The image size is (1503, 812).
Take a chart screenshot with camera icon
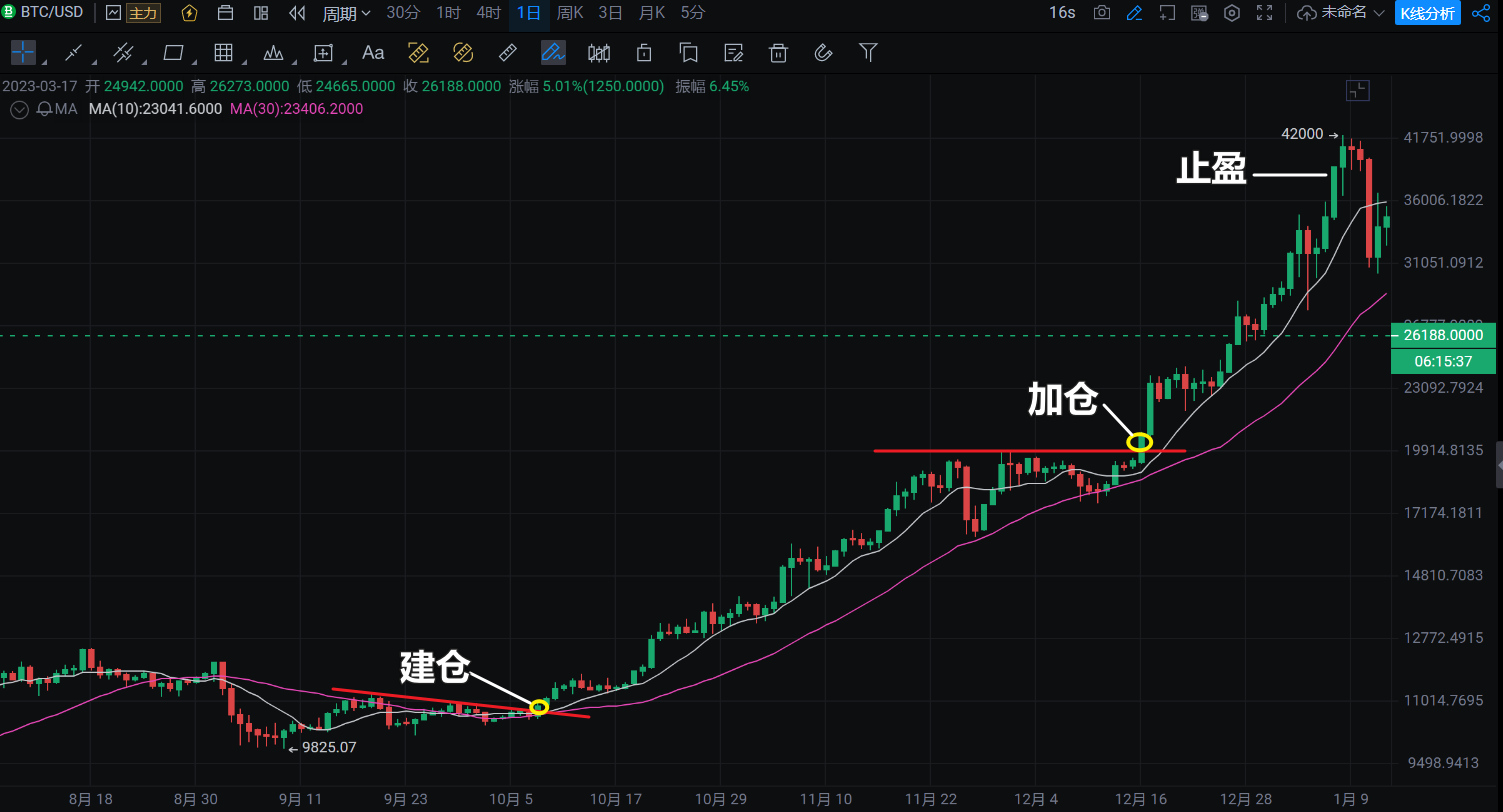pyautogui.click(x=1101, y=13)
